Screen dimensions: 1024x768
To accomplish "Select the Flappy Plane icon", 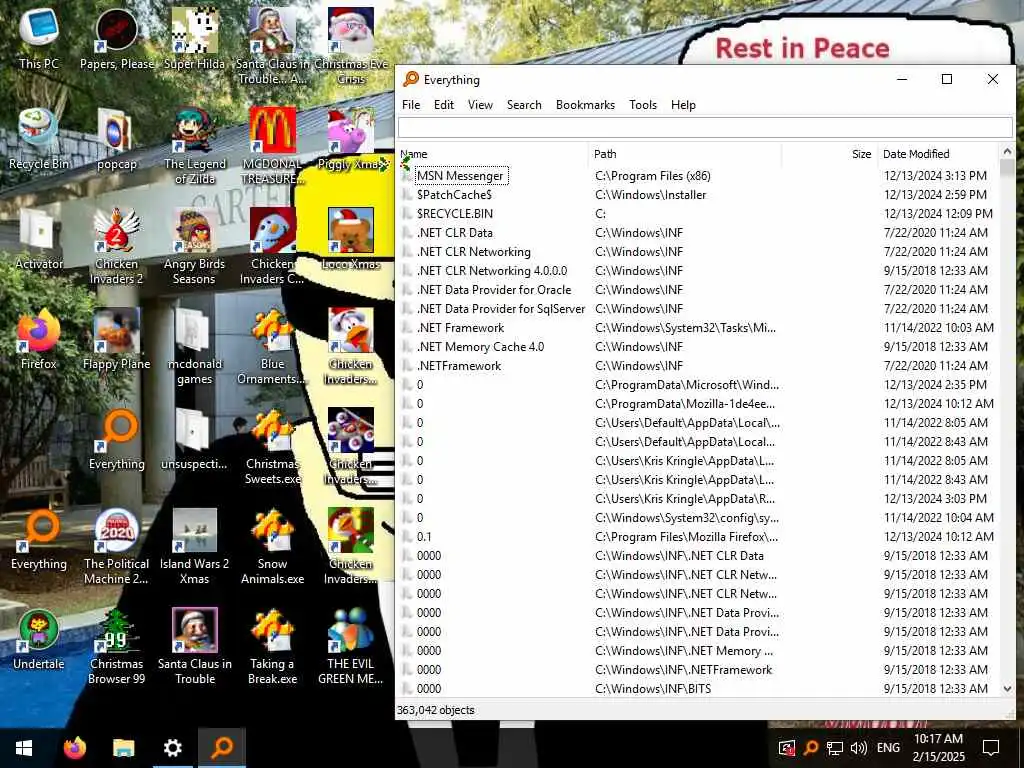I will [117, 338].
